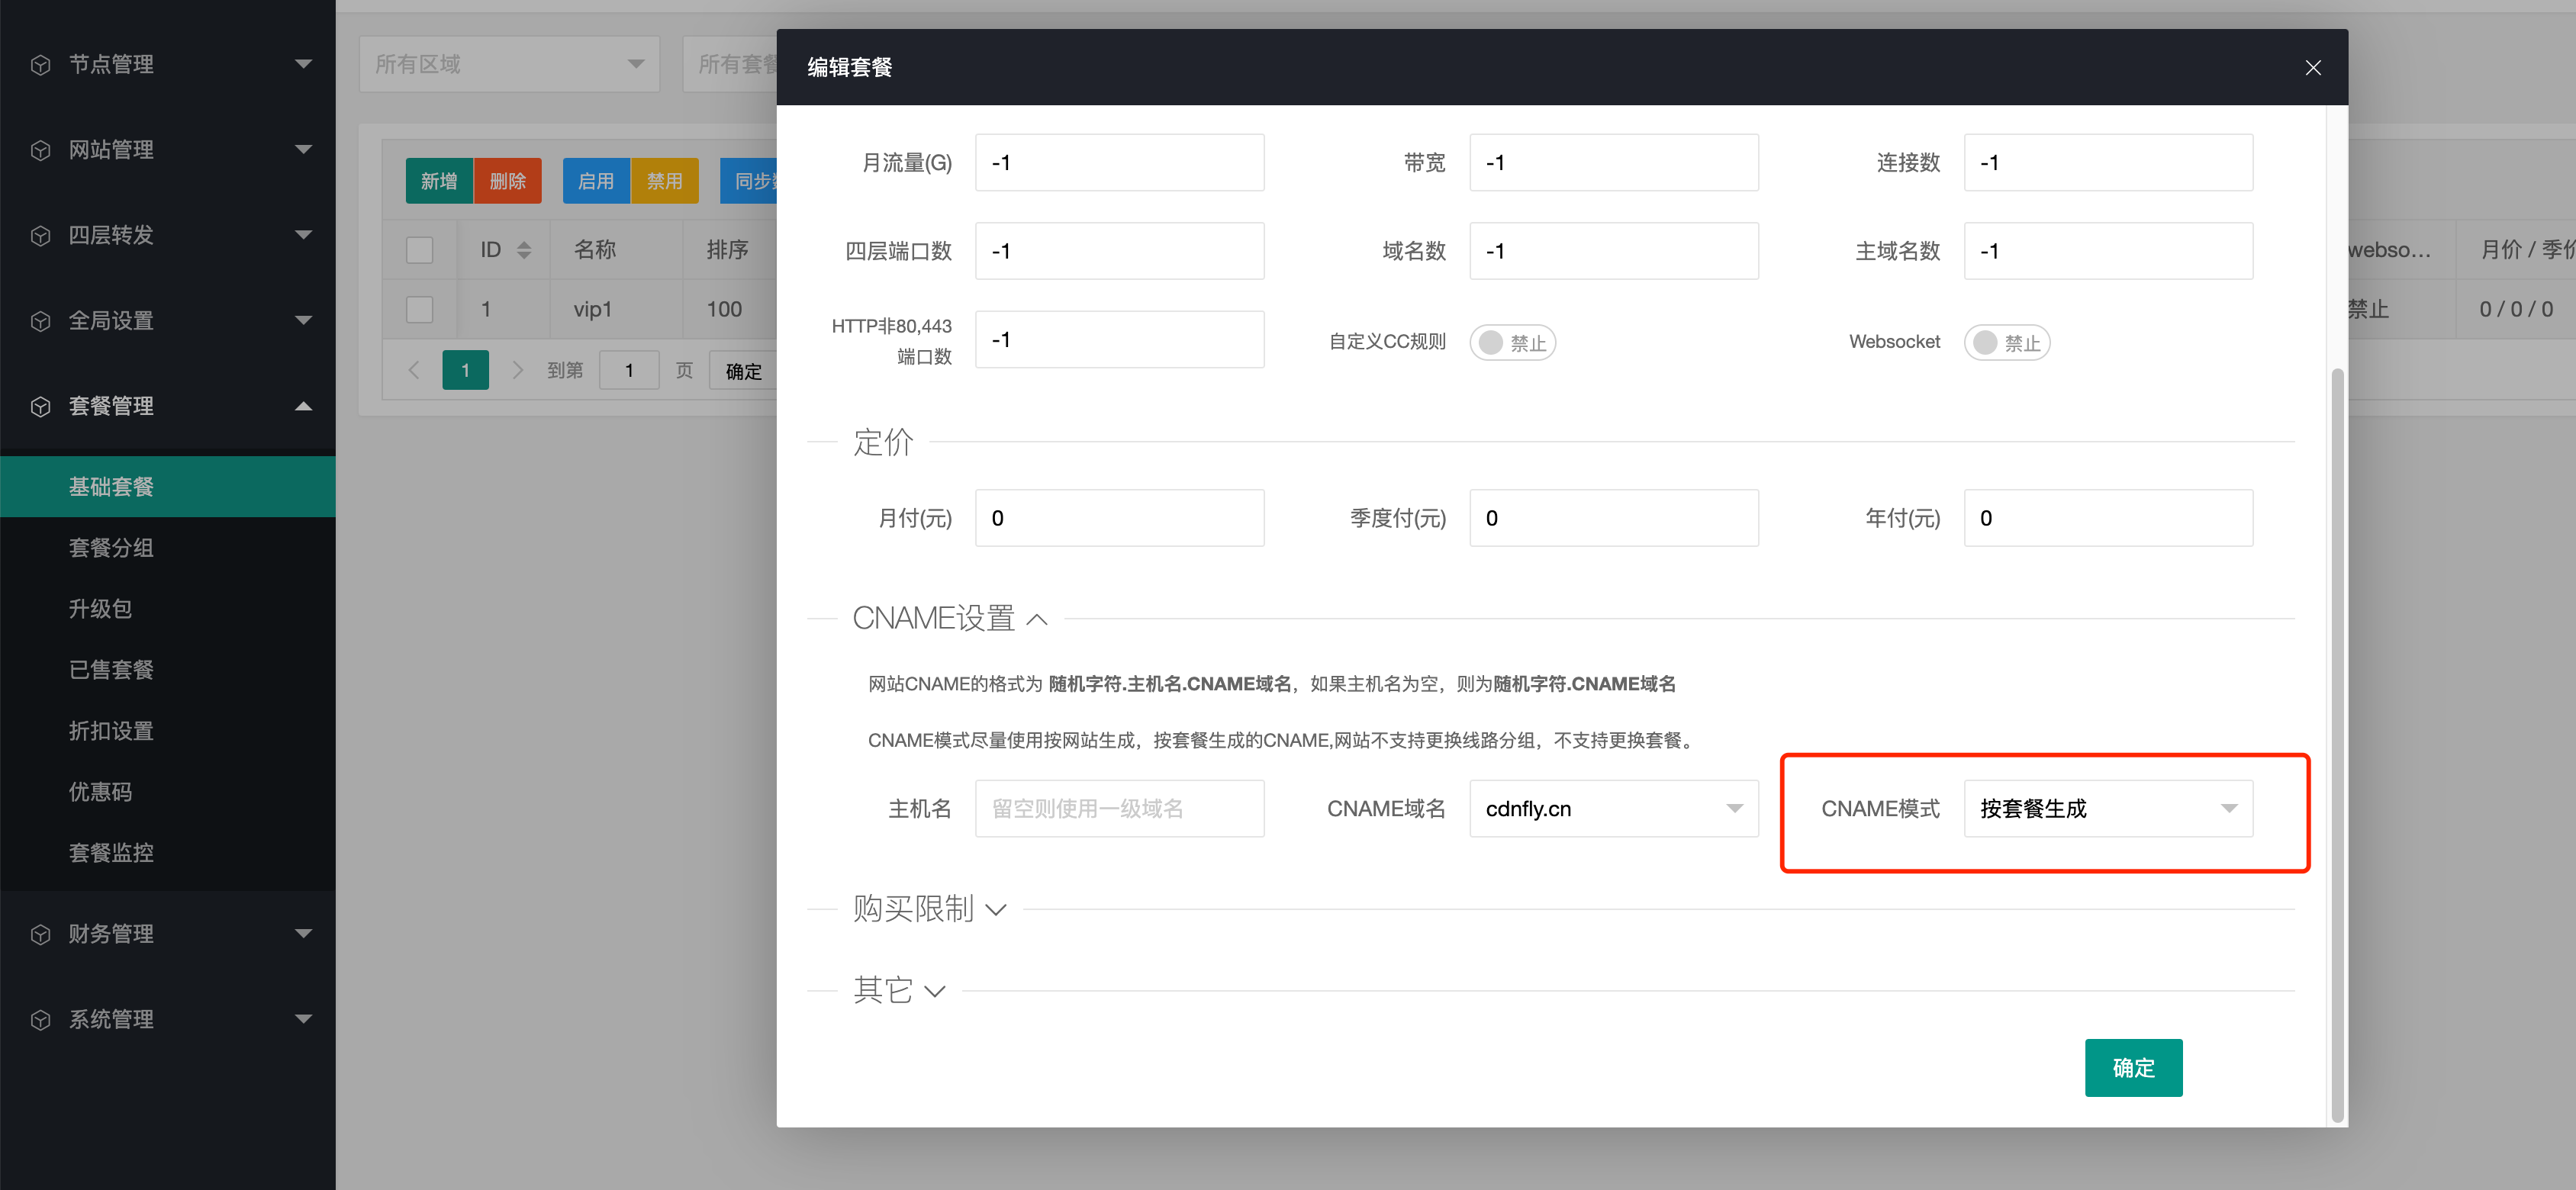Focus the 月付(元) price input
The image size is (2576, 1190).
pos(1119,517)
